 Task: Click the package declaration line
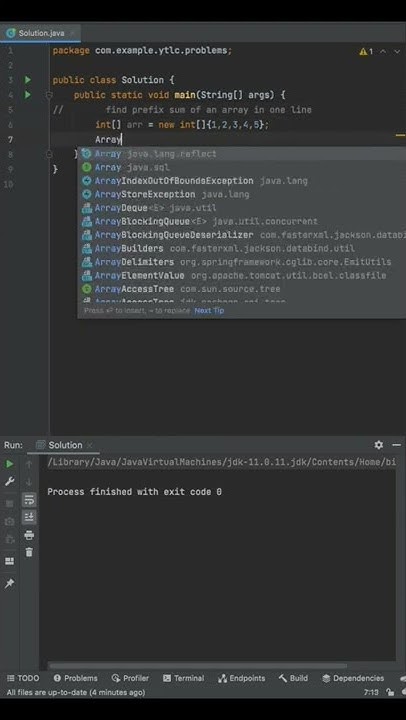coord(142,51)
